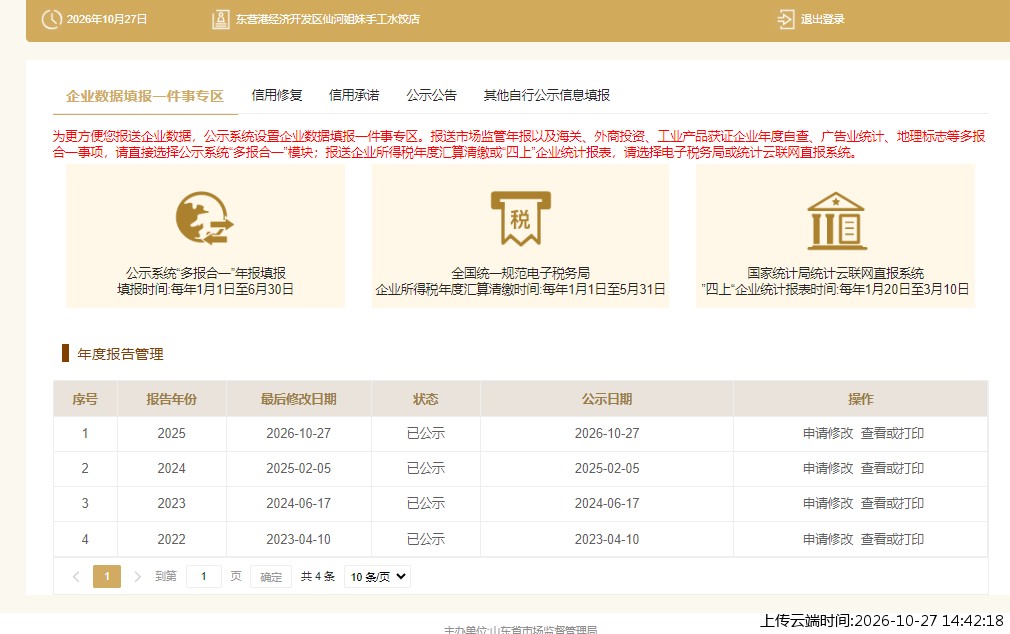Click publication date 2023-04-10
The height and width of the screenshot is (634, 1010).
(x=607, y=539)
